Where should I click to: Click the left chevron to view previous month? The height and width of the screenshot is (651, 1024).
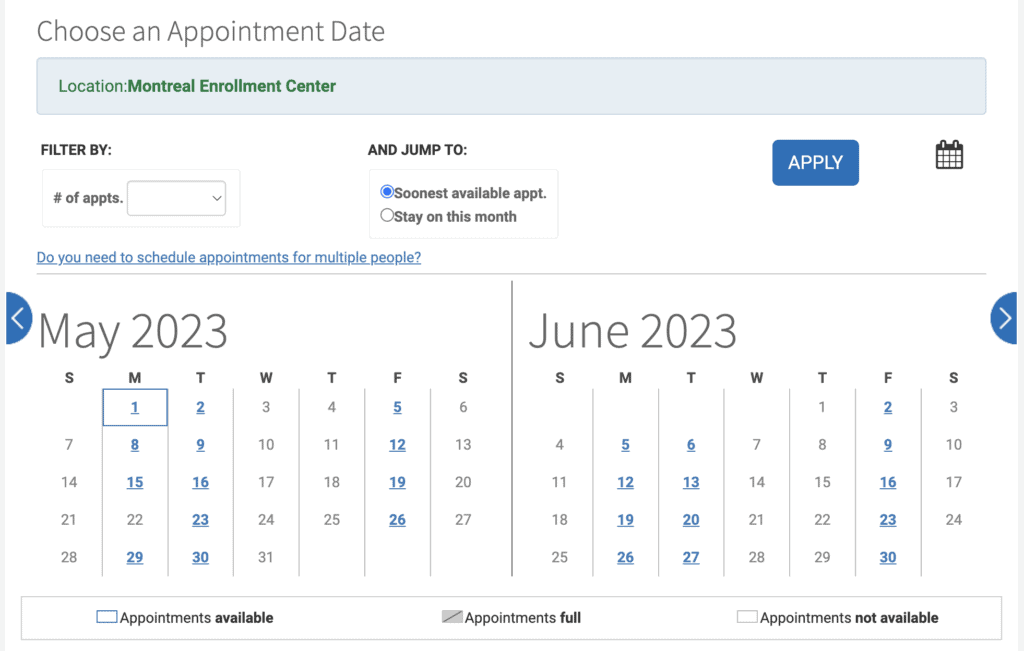coord(17,318)
